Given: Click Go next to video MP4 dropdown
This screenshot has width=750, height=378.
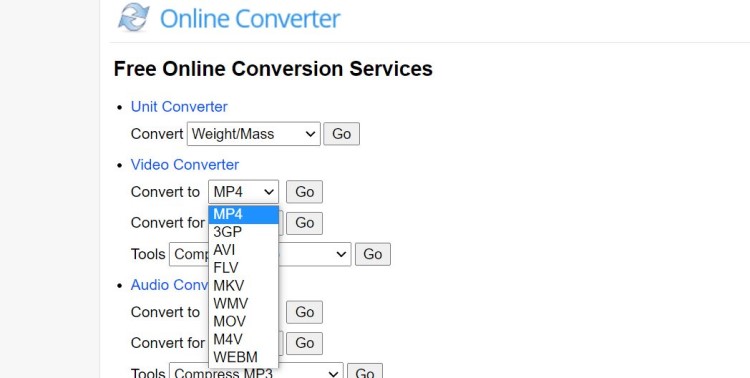Looking at the screenshot, I should [x=304, y=192].
